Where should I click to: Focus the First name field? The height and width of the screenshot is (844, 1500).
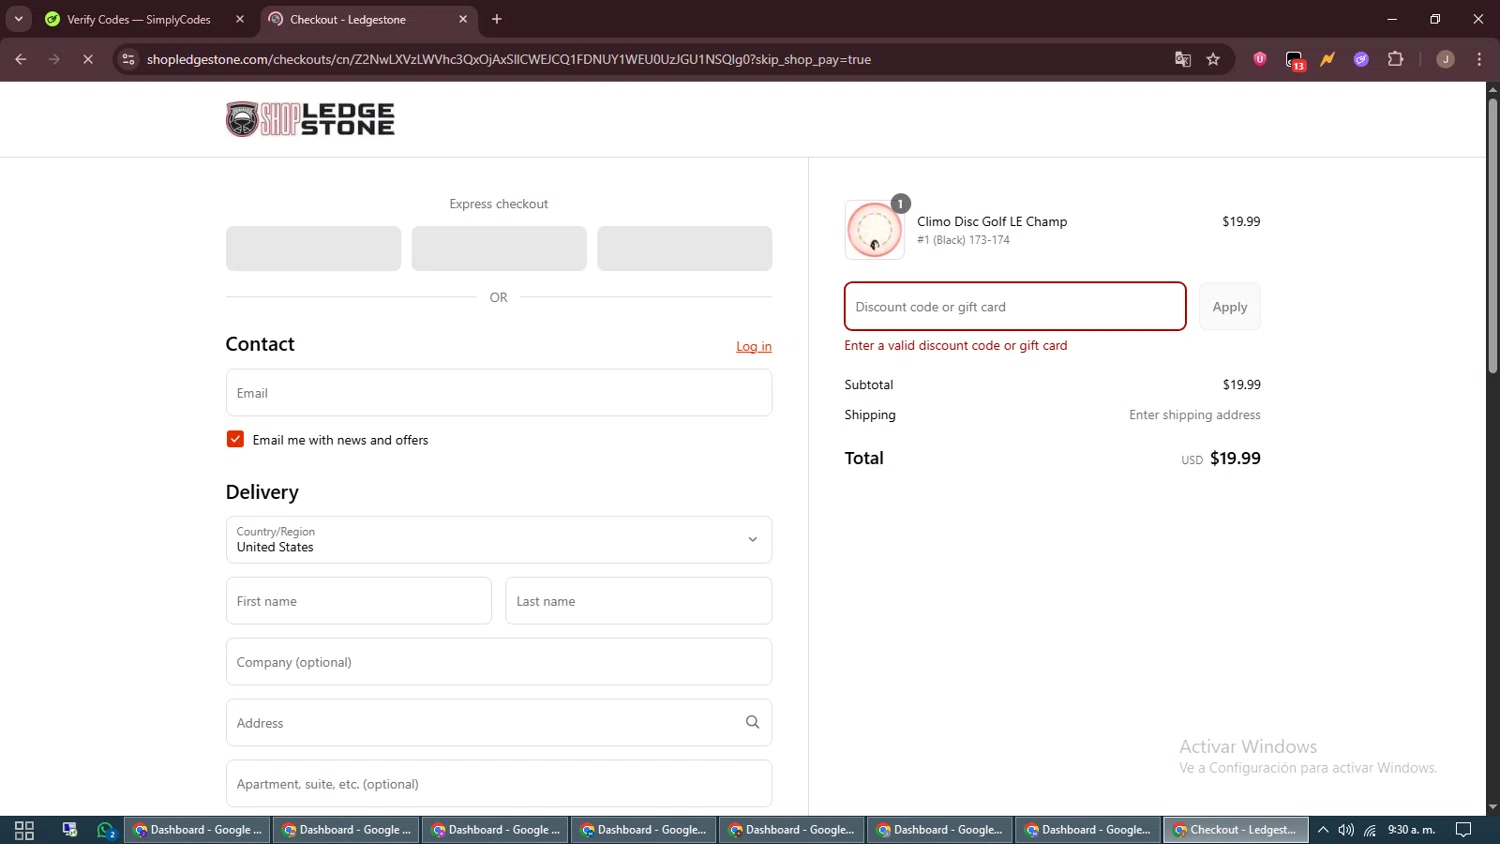point(359,601)
